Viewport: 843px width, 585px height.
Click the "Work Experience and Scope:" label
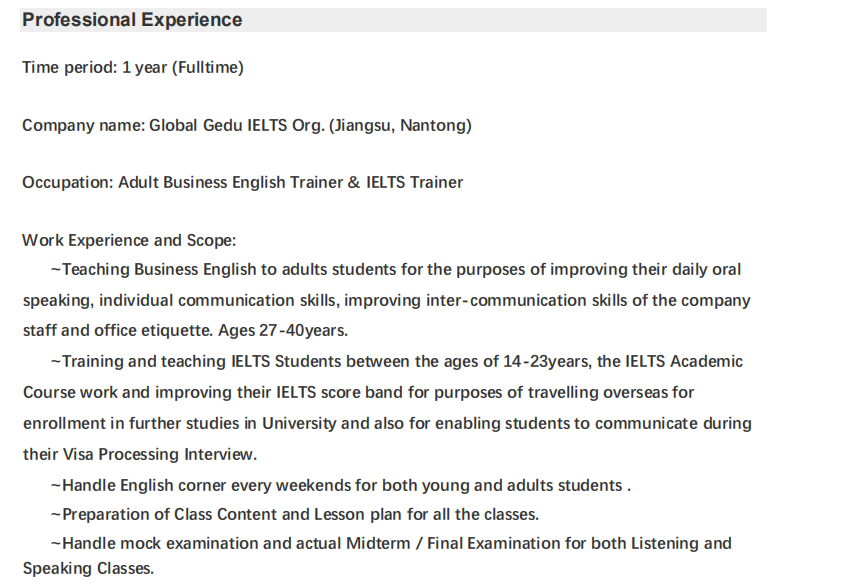pos(128,241)
